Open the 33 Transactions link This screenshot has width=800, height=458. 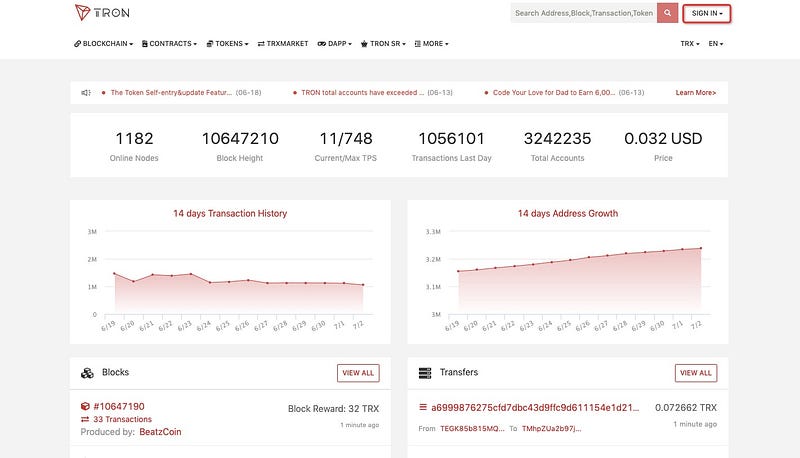coord(122,419)
